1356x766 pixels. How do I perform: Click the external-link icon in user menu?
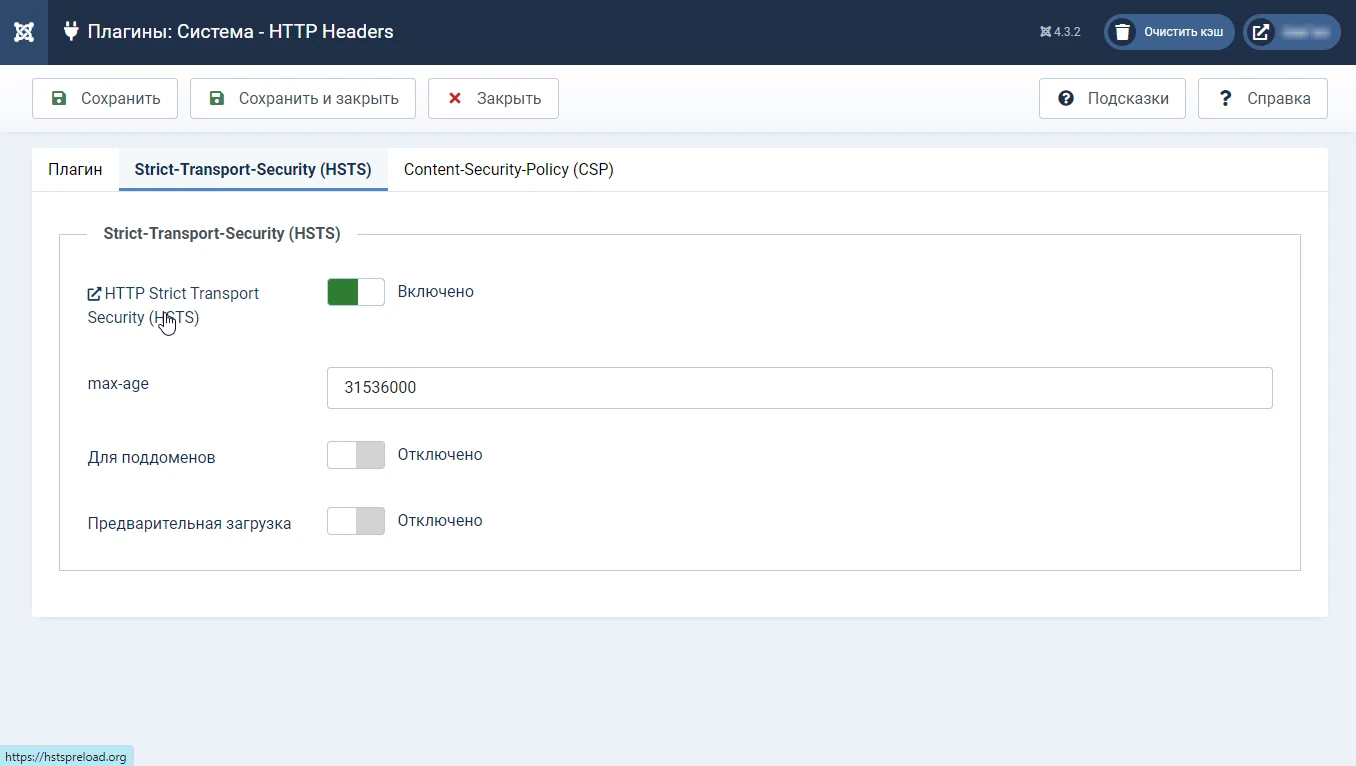pos(1262,32)
